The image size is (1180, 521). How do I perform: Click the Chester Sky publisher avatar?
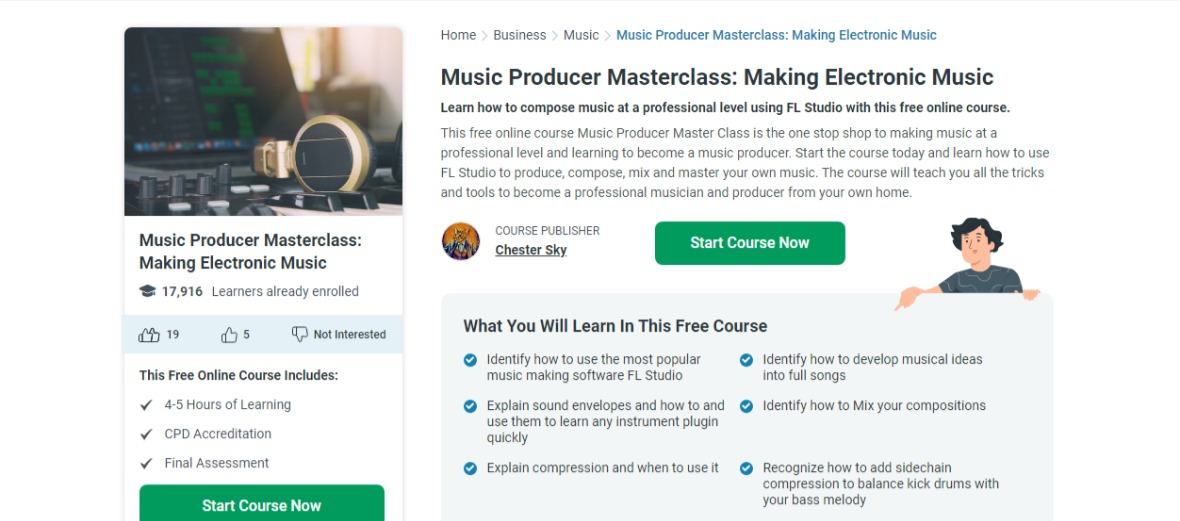coord(461,242)
